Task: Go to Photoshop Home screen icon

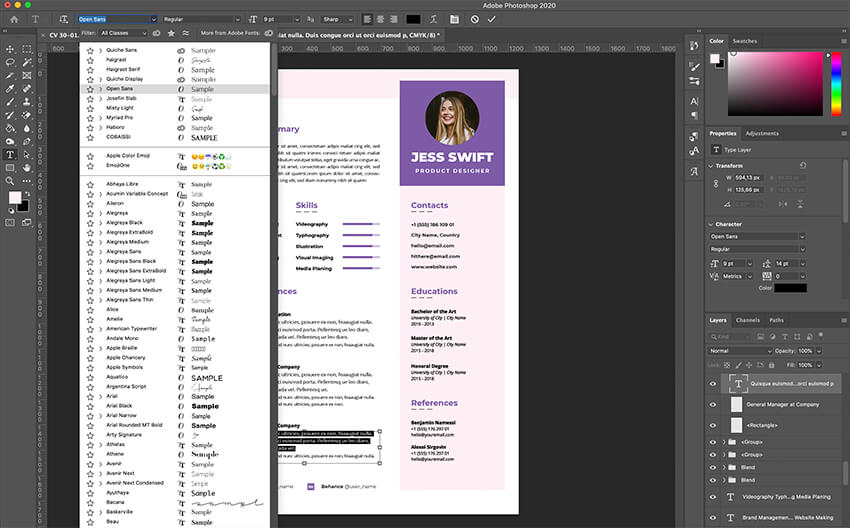Action: [x=14, y=20]
